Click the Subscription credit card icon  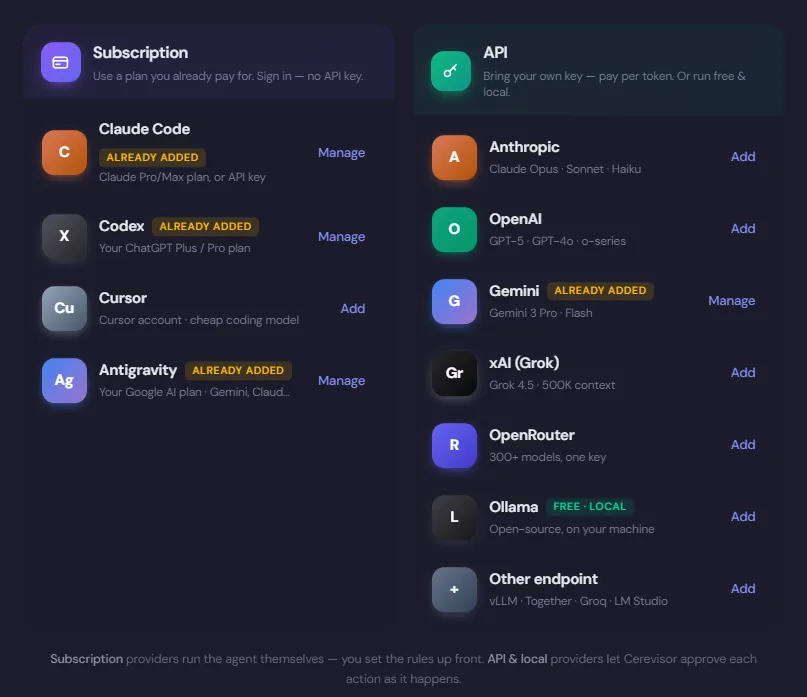[x=61, y=62]
